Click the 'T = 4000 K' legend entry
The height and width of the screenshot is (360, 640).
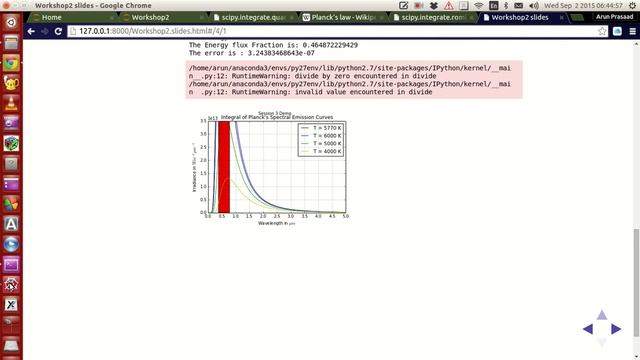tap(321, 151)
